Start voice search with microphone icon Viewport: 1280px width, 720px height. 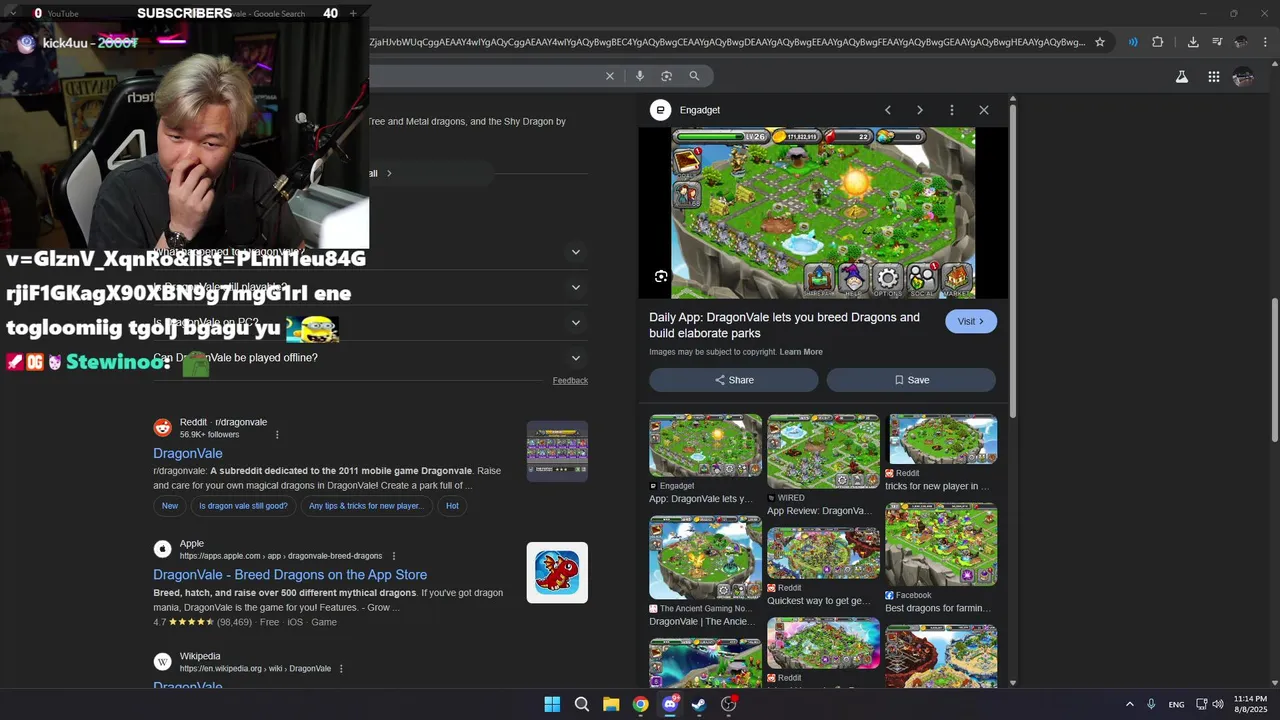pyautogui.click(x=640, y=76)
